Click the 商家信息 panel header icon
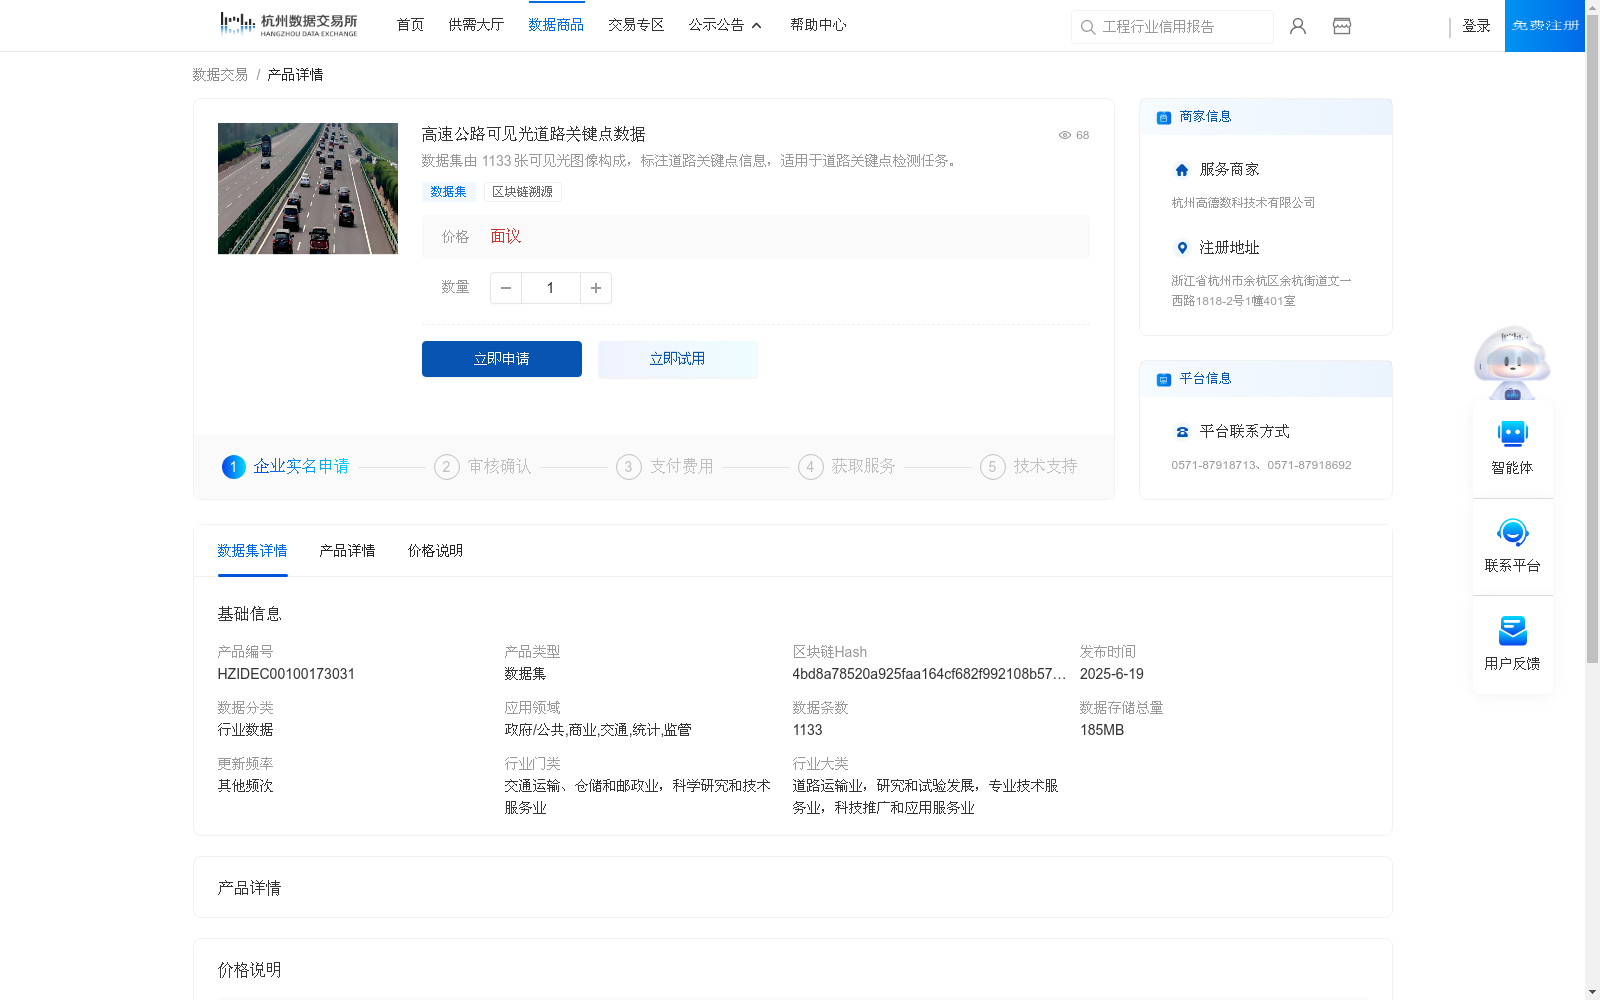Screen dimensions: 1600x1000 coord(1164,118)
